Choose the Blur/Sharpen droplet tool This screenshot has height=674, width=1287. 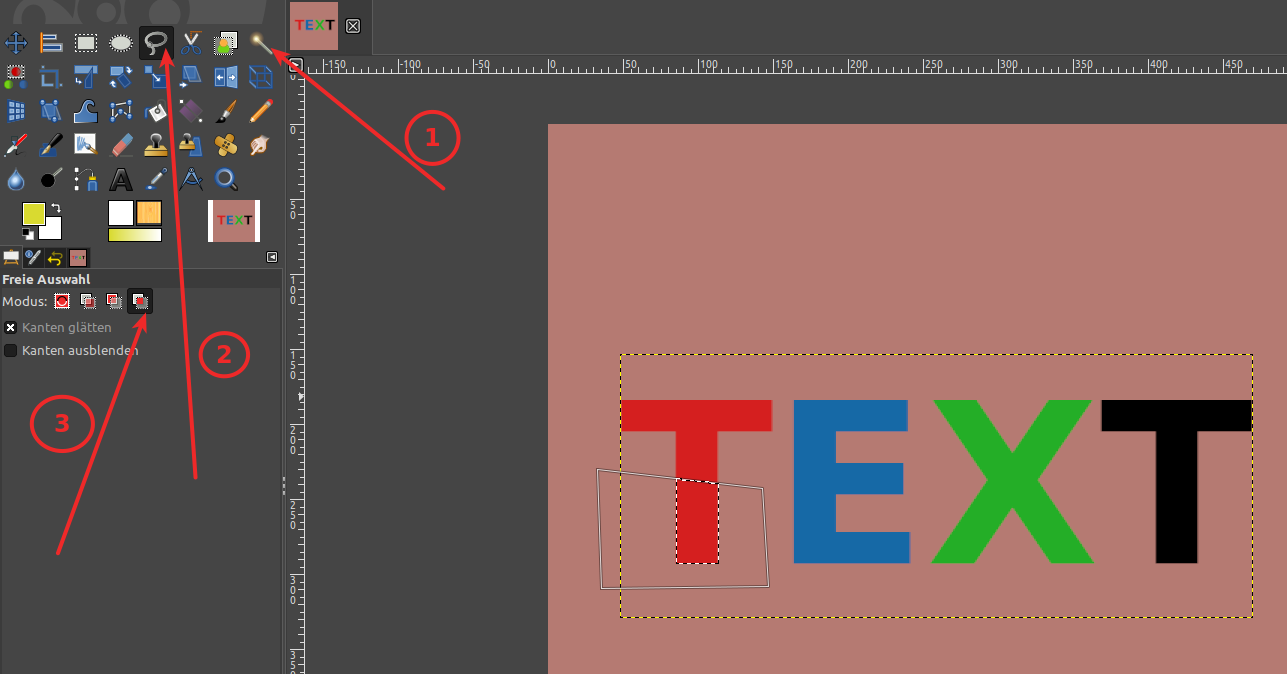tap(16, 179)
